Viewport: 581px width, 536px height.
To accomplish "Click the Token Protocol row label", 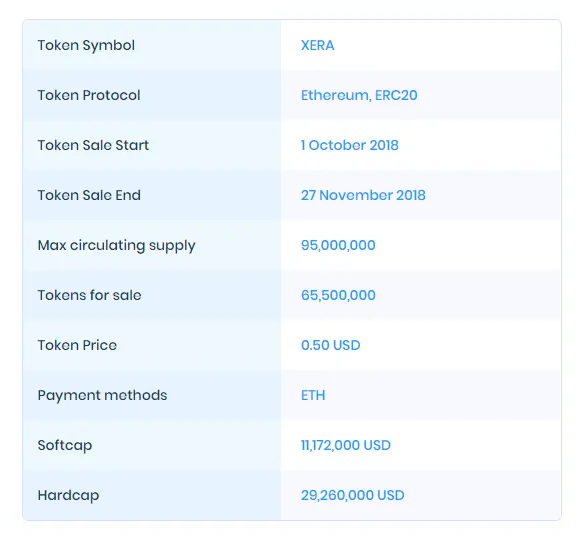I will click(x=89, y=95).
